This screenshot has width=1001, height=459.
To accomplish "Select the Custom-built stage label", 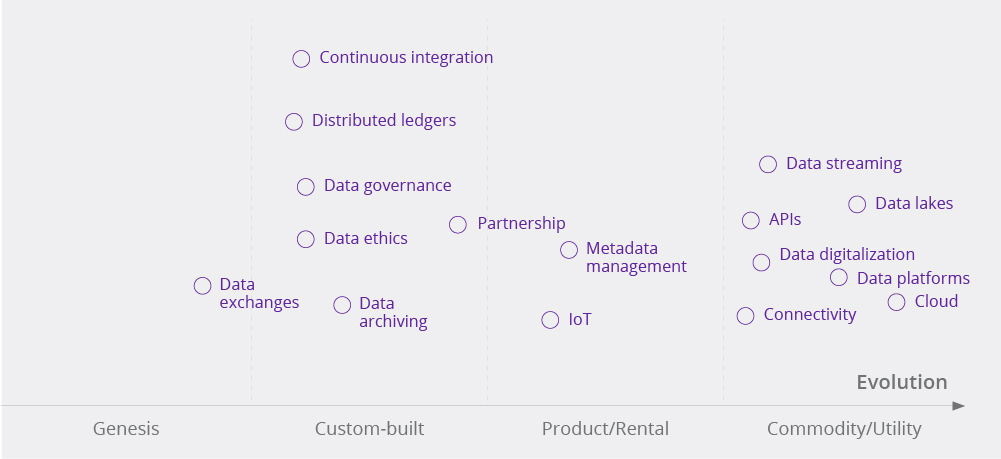I will tap(369, 429).
